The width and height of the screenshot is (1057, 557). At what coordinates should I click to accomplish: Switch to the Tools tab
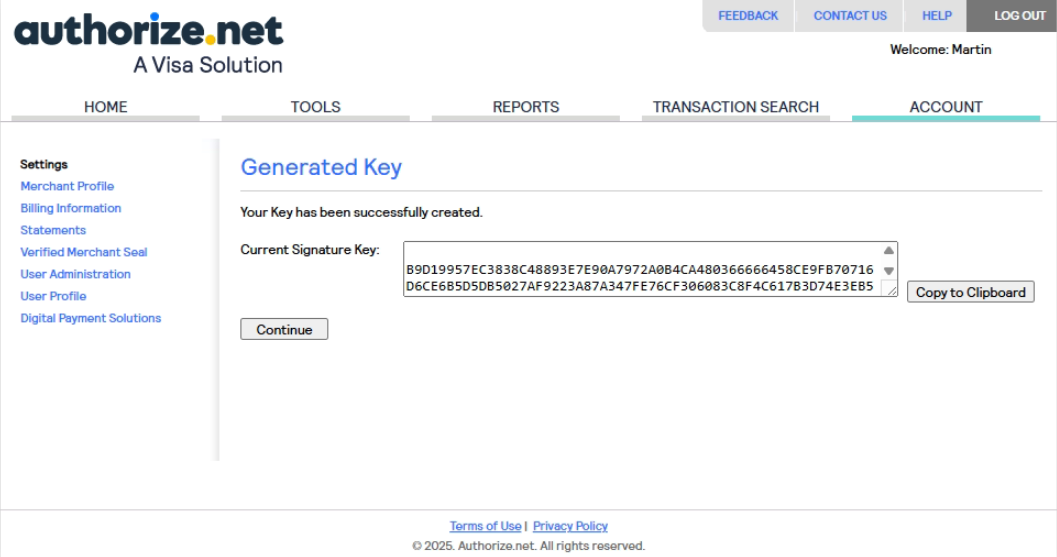tap(315, 107)
